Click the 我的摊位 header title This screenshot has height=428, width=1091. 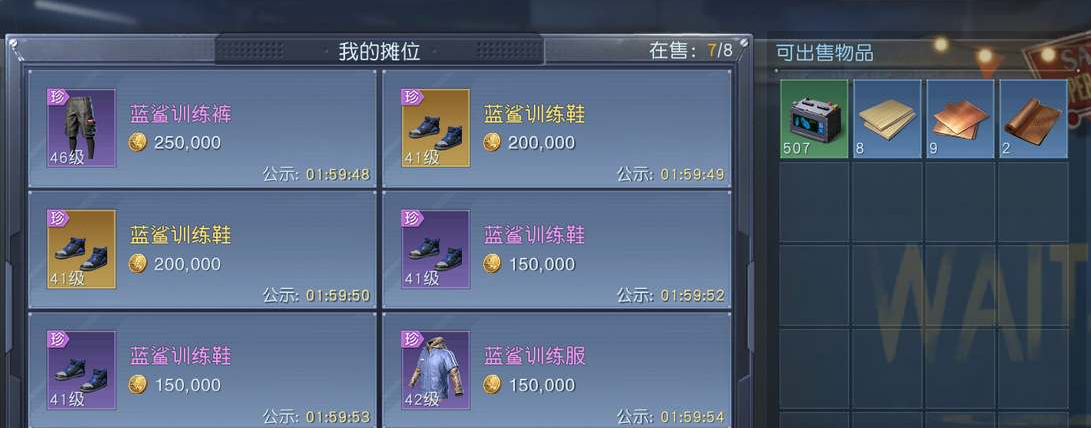click(x=379, y=51)
